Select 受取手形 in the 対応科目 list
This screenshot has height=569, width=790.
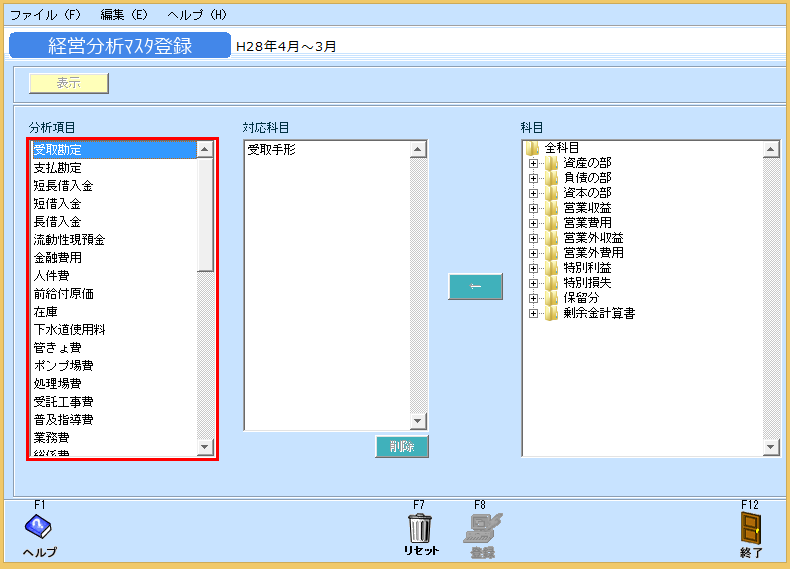(327, 150)
